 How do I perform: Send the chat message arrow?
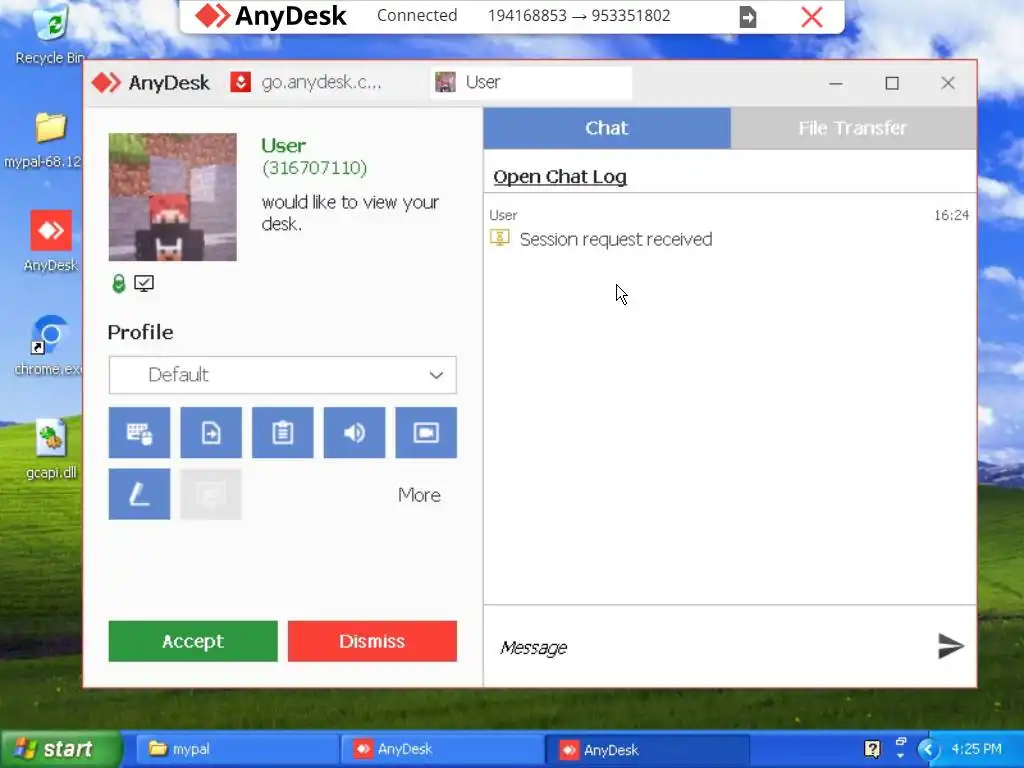[x=951, y=646]
